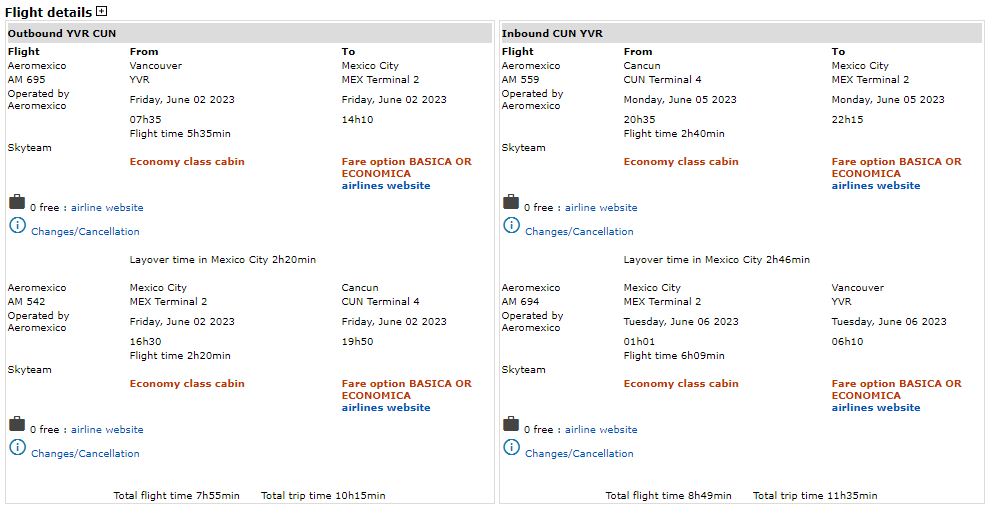This screenshot has height=513, width=999.
Task: Select the Outbound YVR CUN header bar
Action: [x=250, y=34]
